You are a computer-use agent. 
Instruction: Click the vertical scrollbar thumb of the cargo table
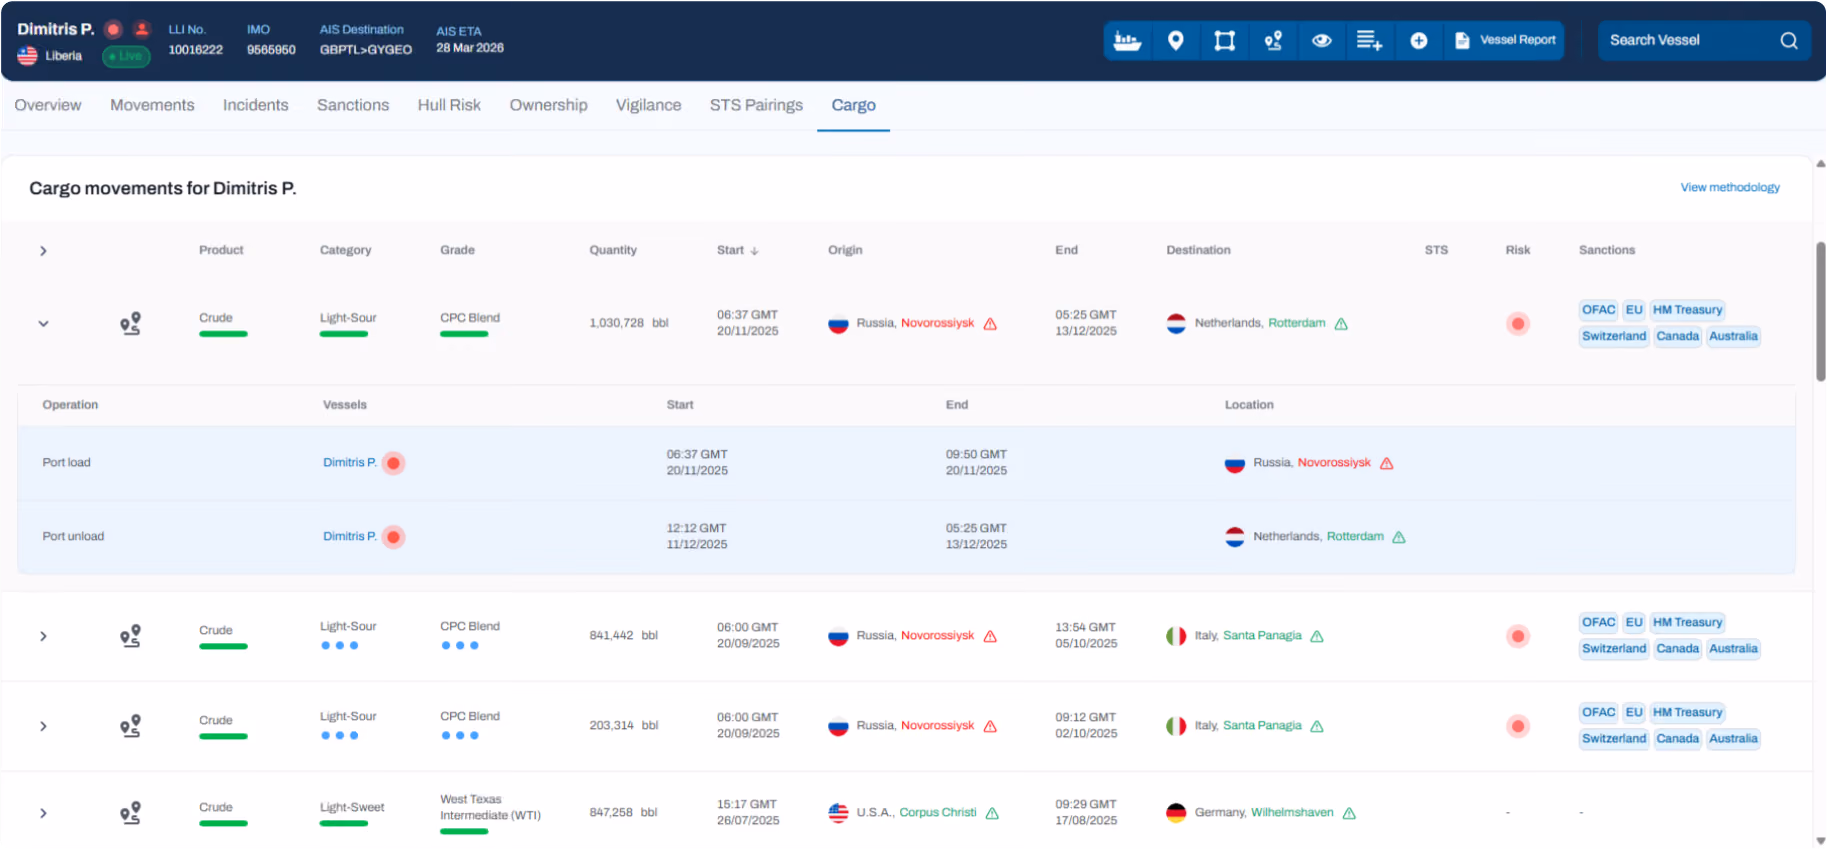(x=1820, y=311)
